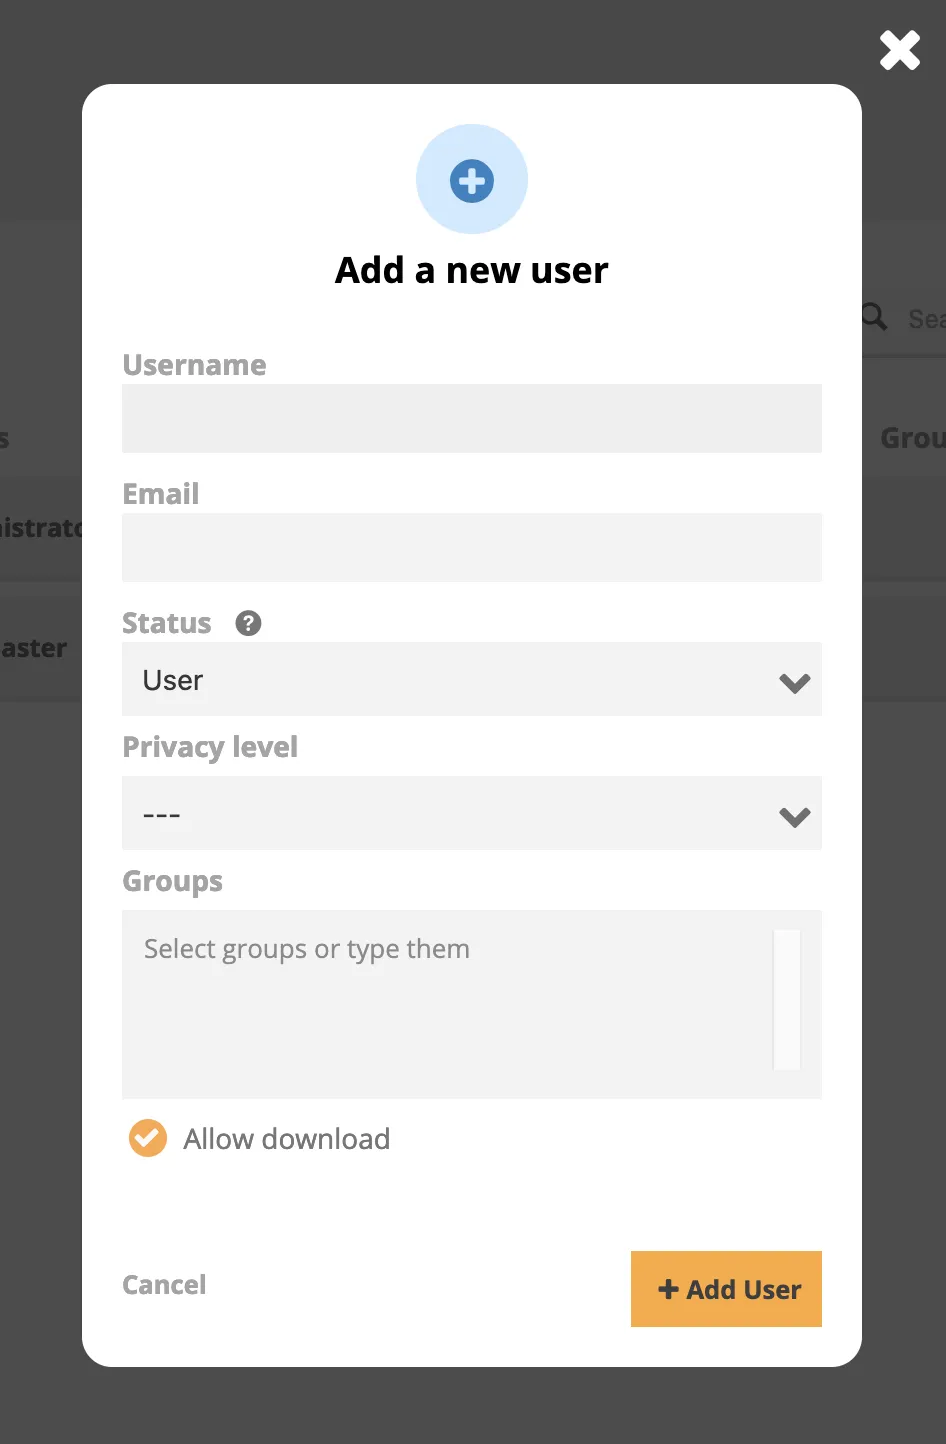Viewport: 946px width, 1444px height.
Task: Click the Privacy level dropdown chevron arrow
Action: click(794, 816)
